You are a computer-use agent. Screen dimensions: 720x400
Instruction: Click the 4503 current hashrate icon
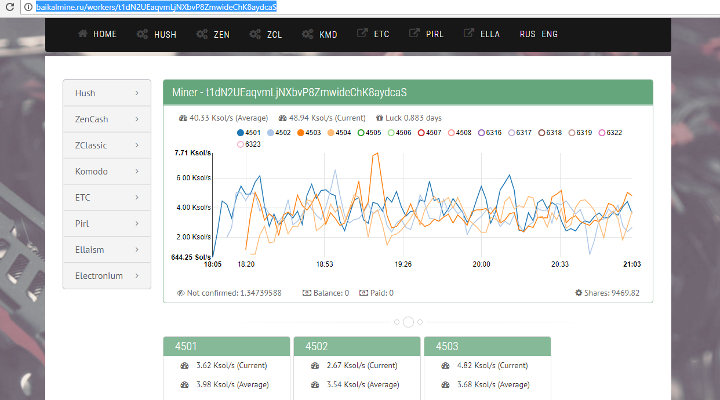[445, 366]
